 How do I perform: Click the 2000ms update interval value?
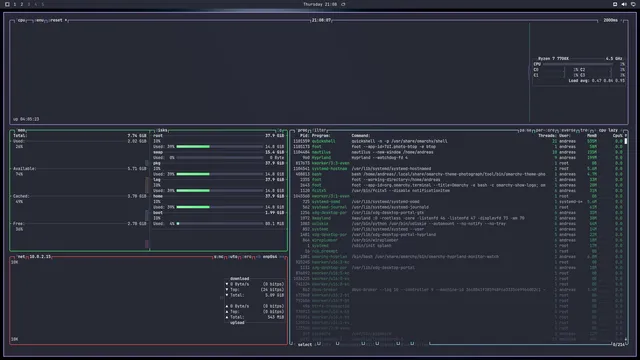(x=611, y=20)
